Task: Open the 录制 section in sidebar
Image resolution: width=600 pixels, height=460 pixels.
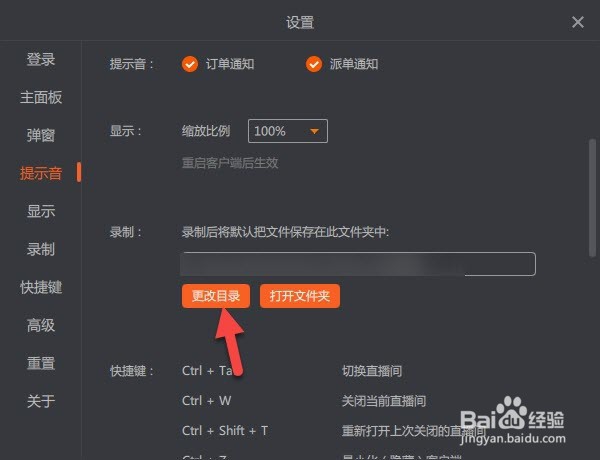Action: point(41,249)
